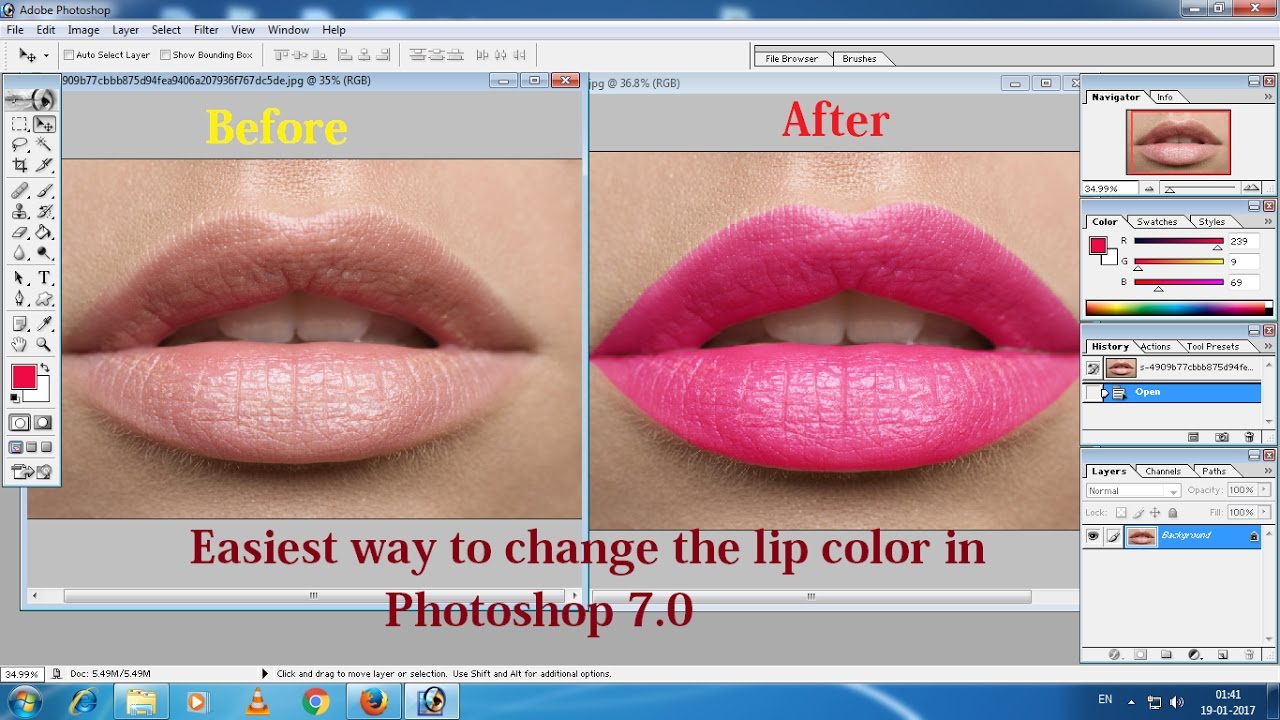Open the Brushes palette tab
1280x720 pixels.
859,59
